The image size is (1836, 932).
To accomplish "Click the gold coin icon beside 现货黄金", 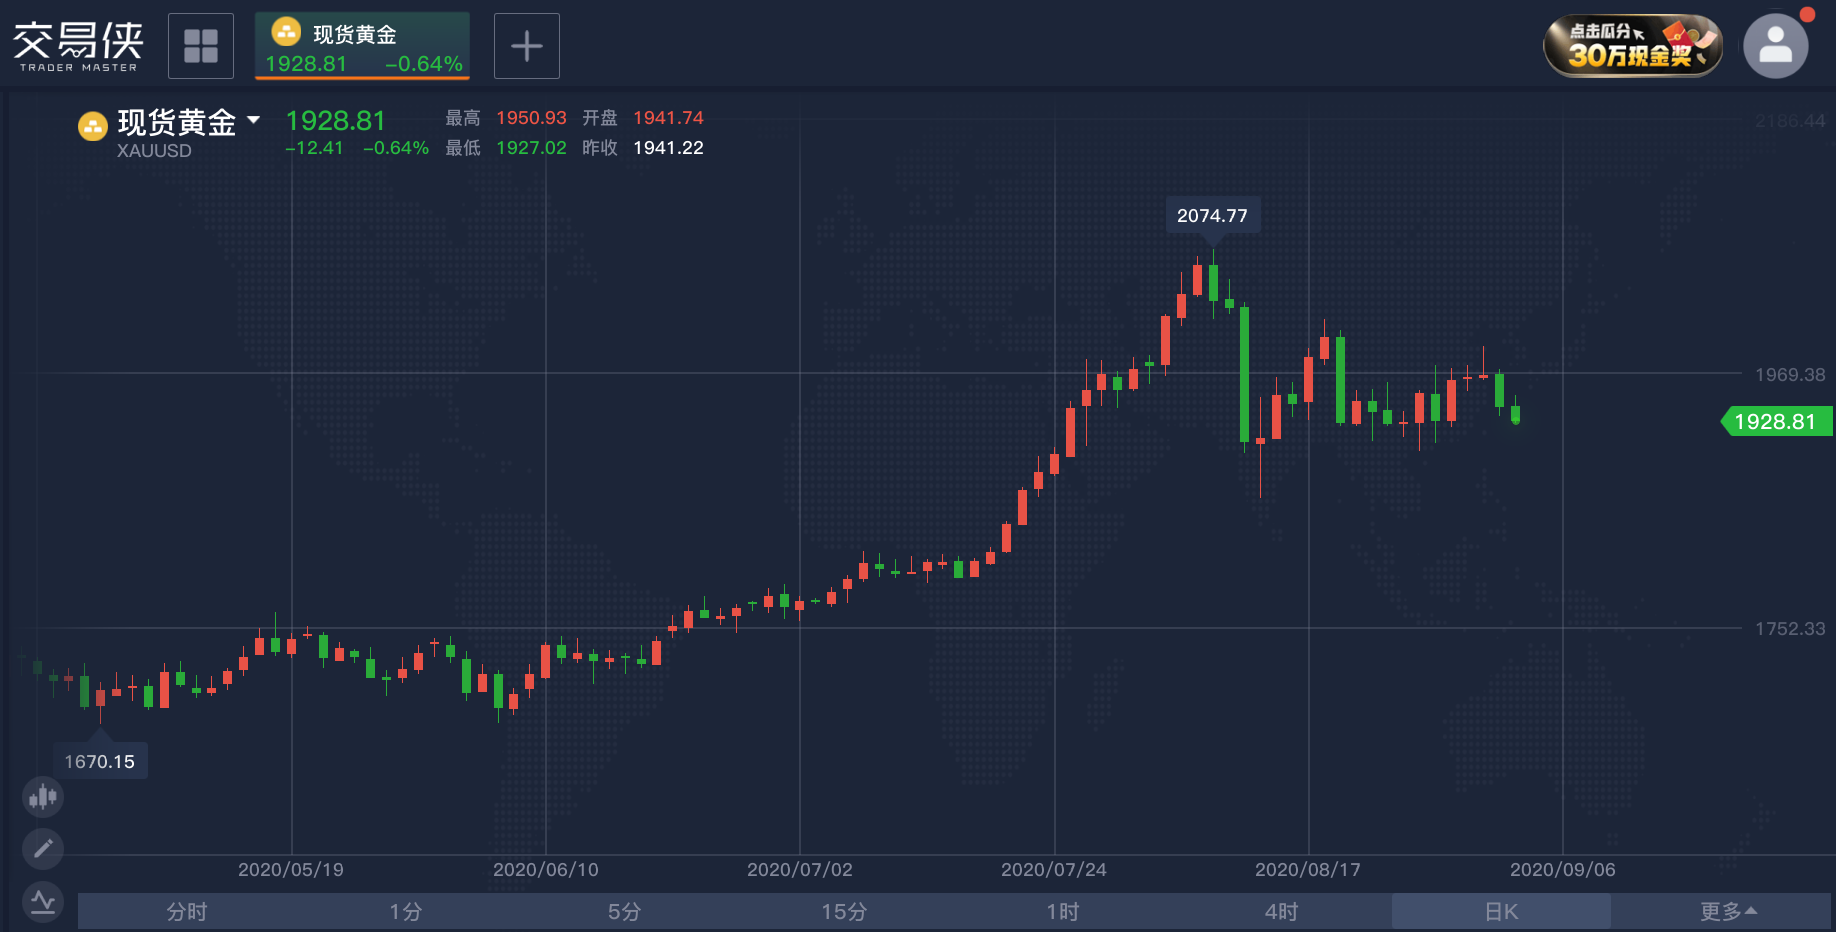I will click(93, 126).
